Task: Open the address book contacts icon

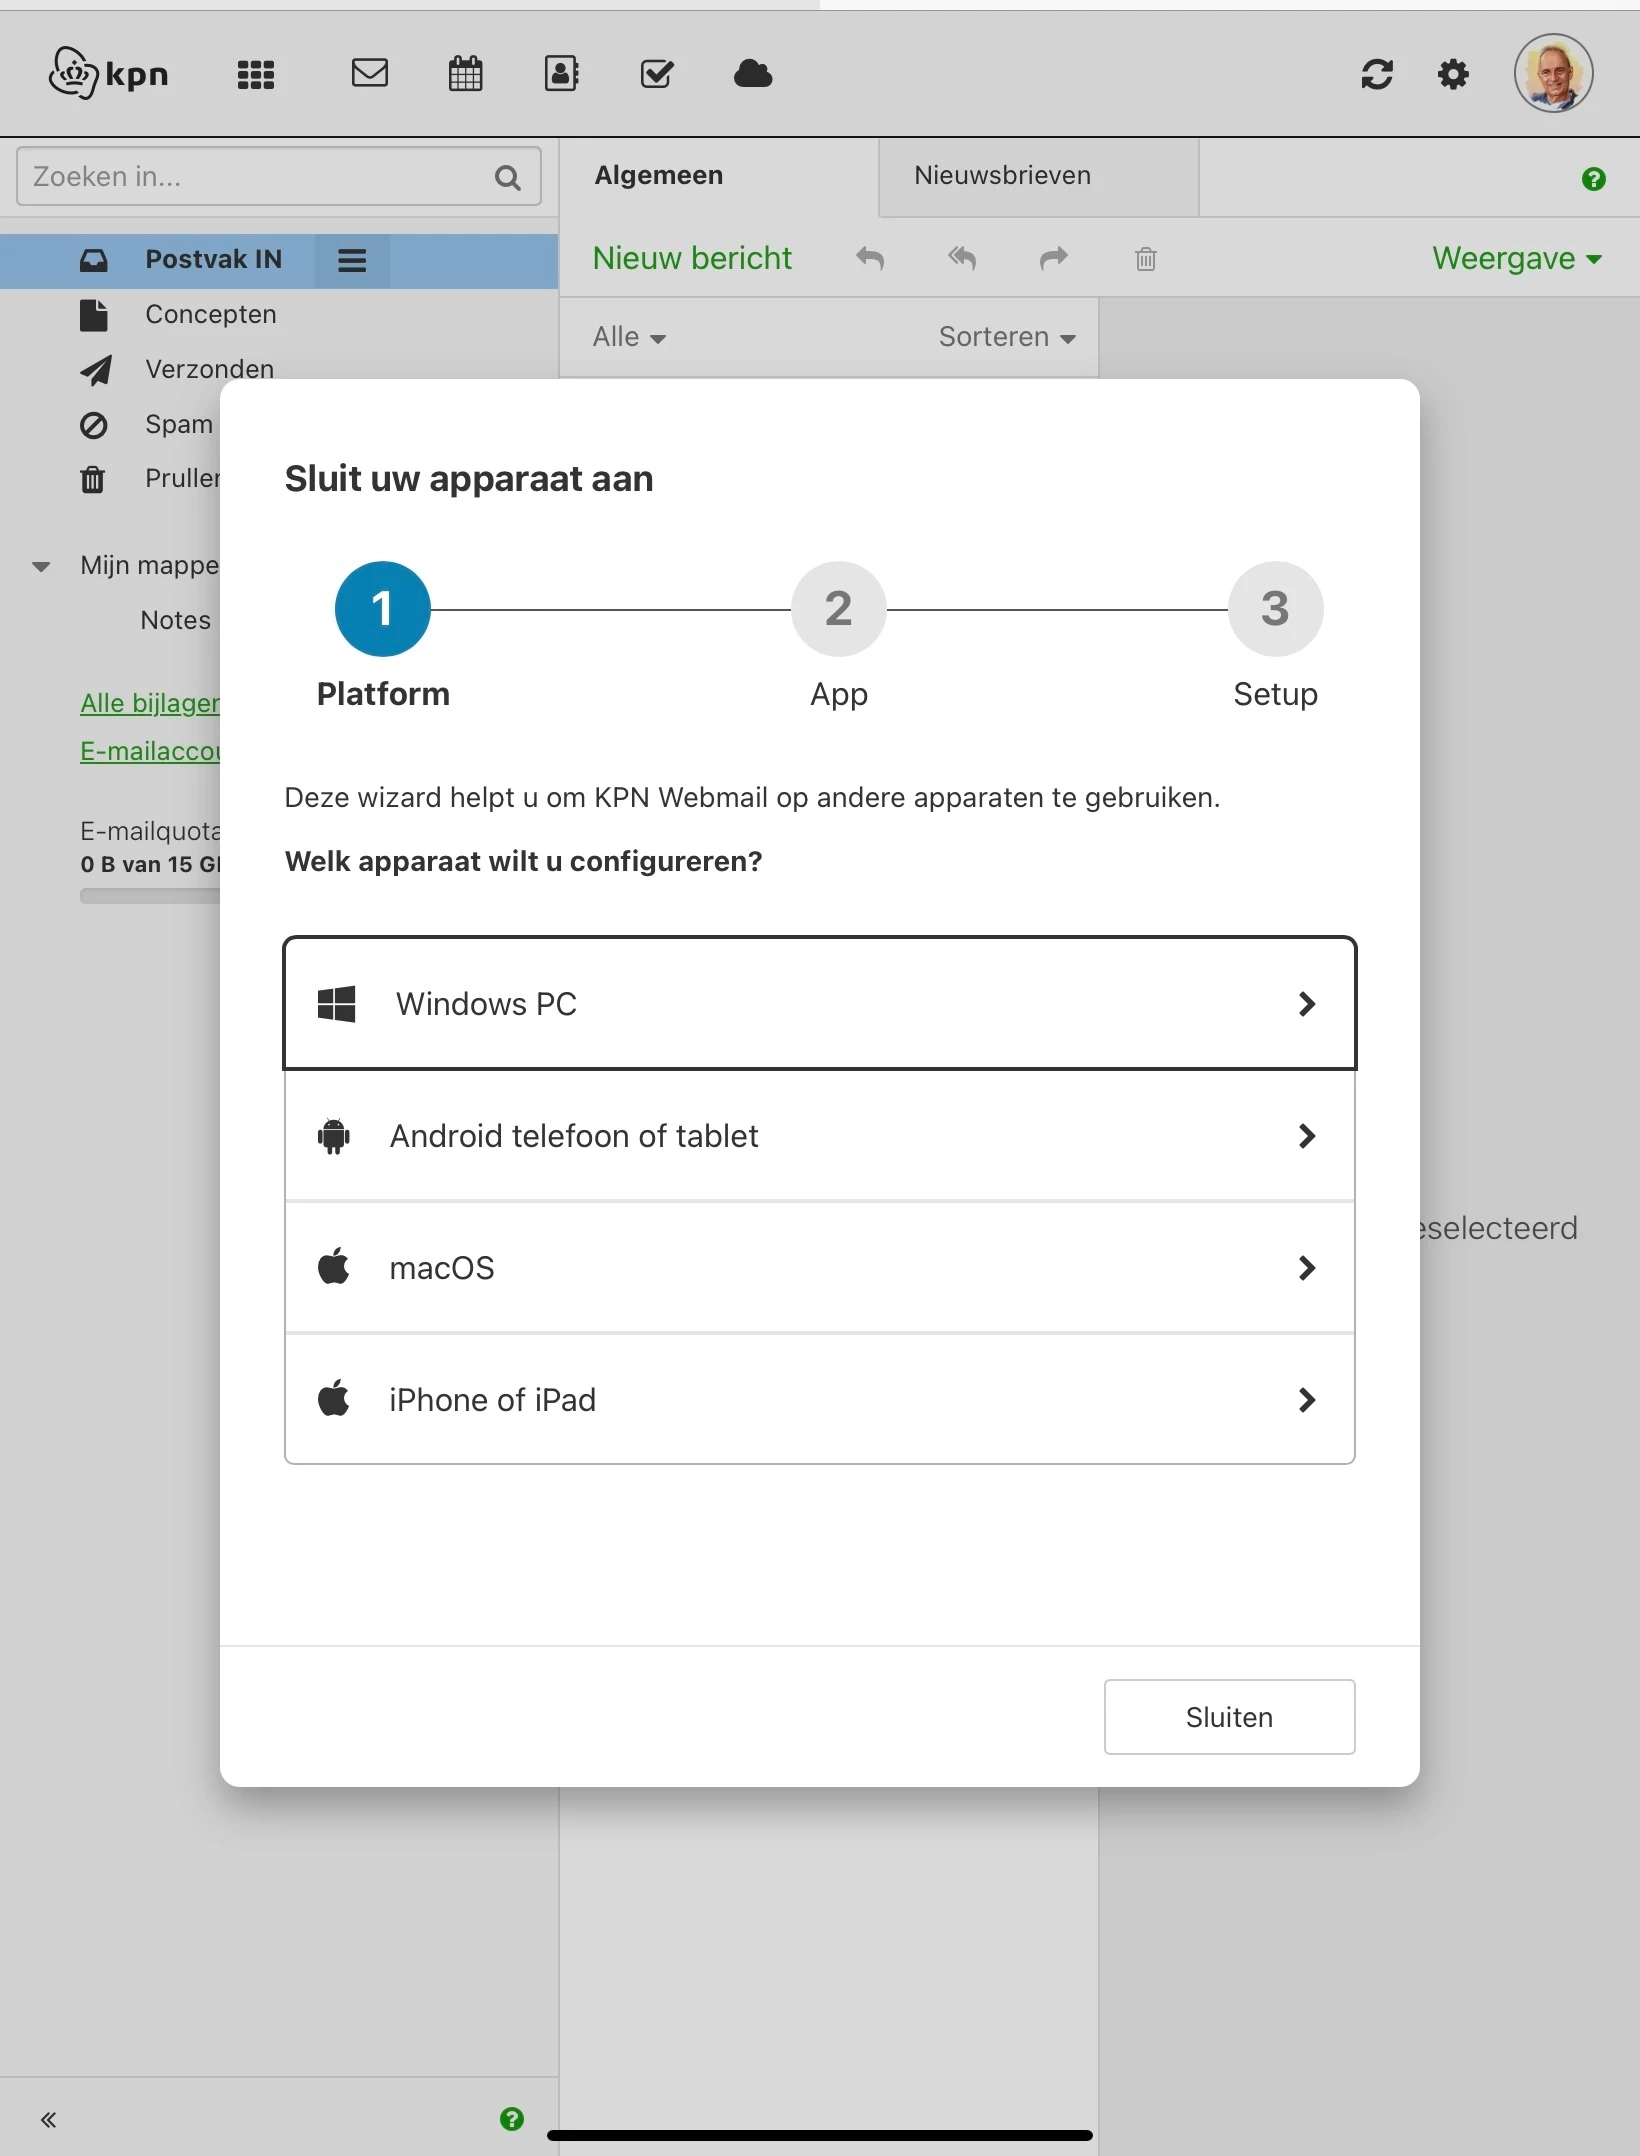Action: pyautogui.click(x=561, y=73)
